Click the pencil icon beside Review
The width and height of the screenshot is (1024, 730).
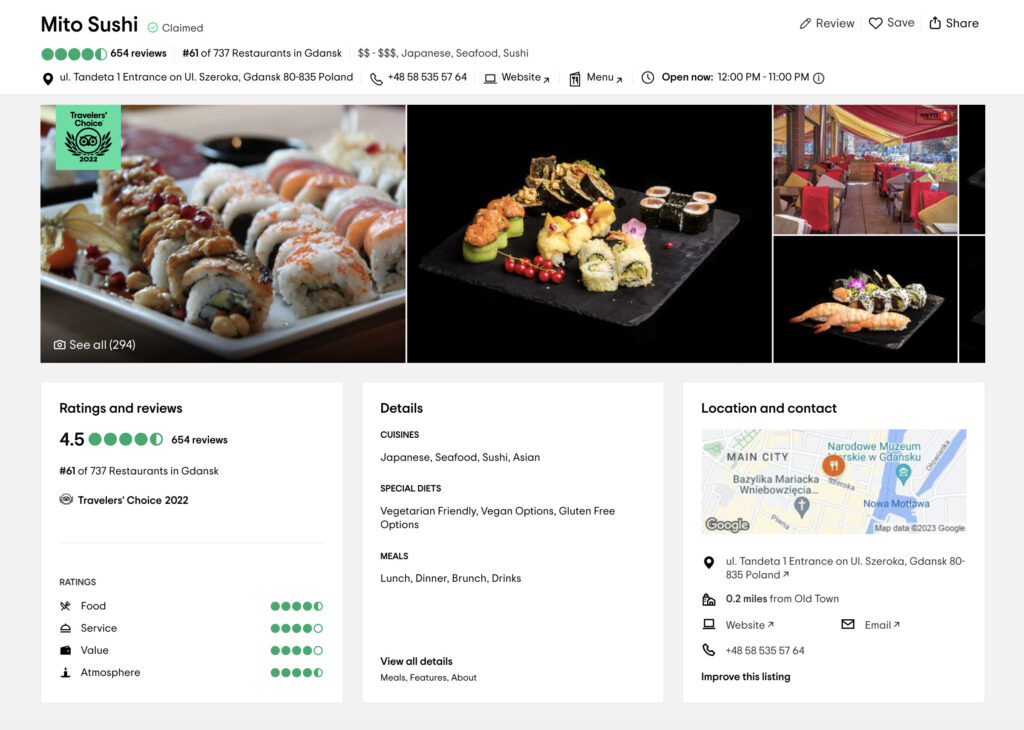coord(805,24)
